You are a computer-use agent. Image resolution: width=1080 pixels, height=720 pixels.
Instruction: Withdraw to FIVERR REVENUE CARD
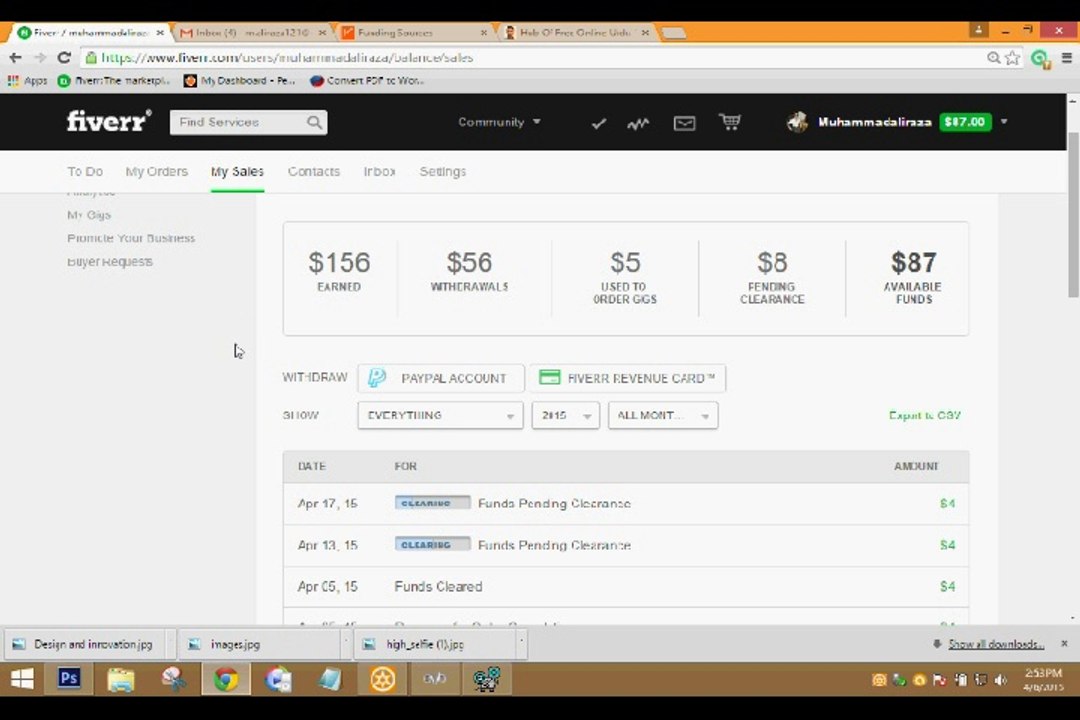click(x=627, y=378)
